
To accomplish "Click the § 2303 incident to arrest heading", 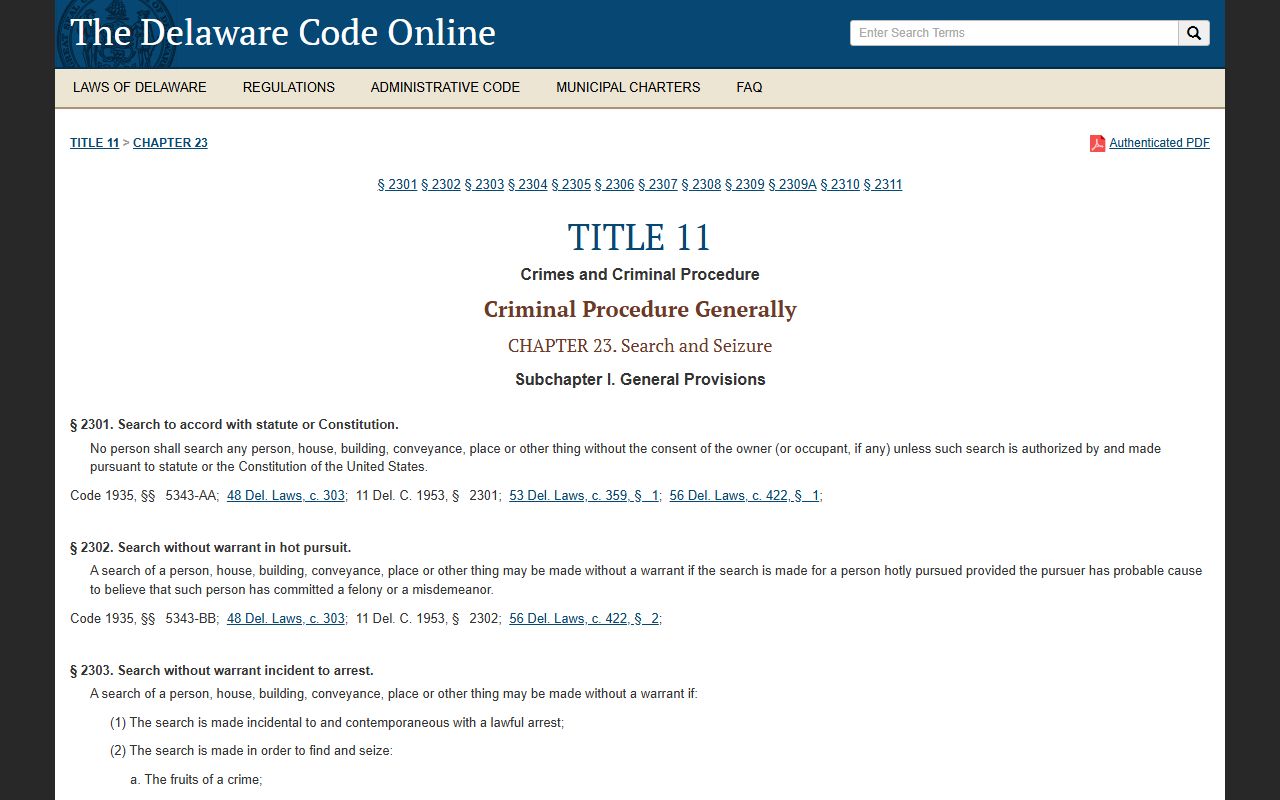I will (222, 670).
